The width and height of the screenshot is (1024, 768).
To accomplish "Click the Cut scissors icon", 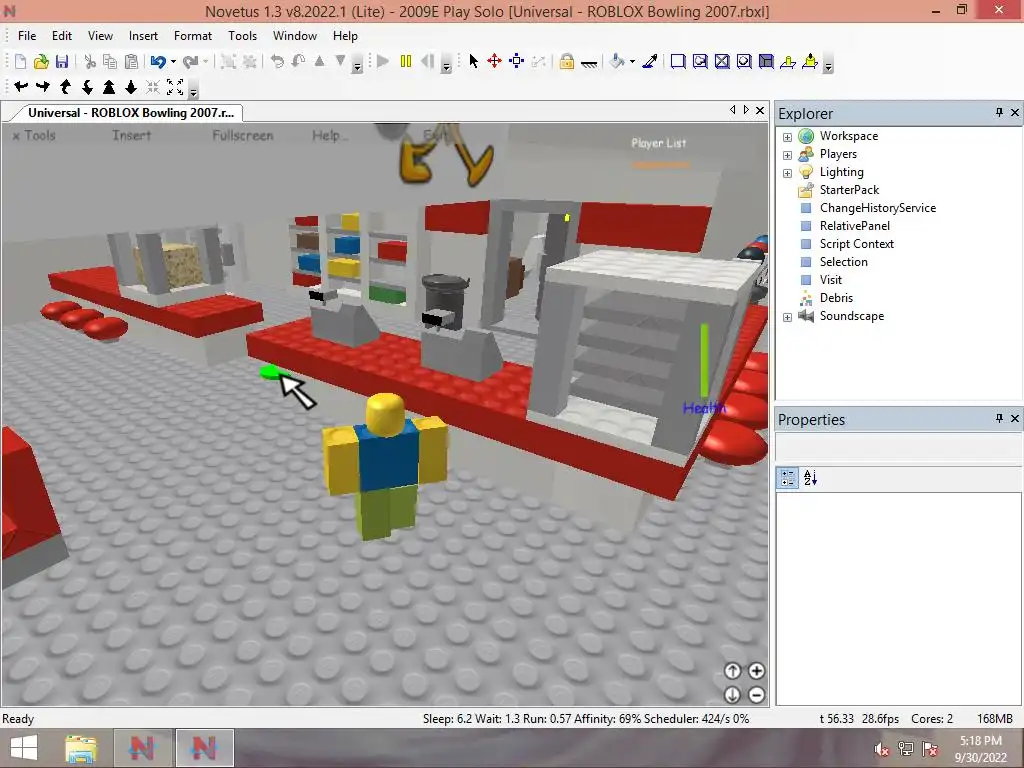I will point(90,62).
